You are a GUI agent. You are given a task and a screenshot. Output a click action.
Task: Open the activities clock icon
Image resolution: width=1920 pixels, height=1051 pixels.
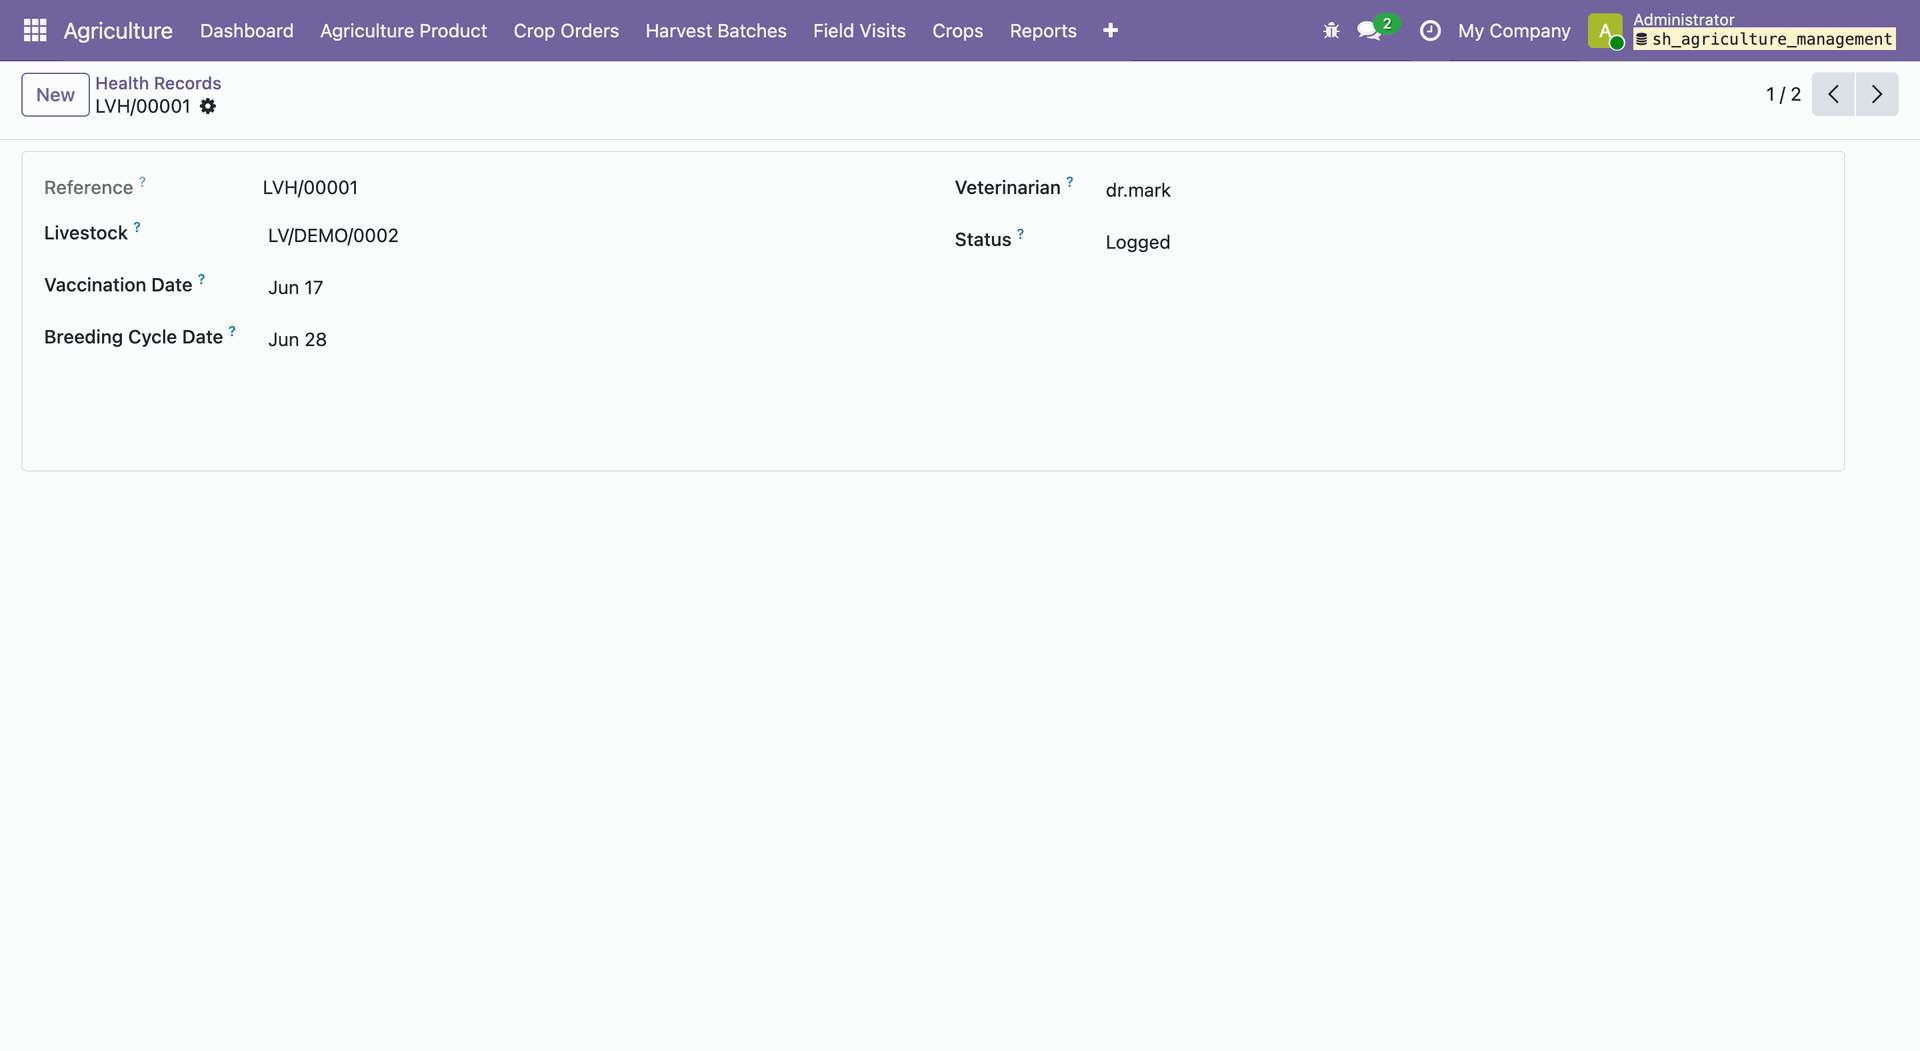coord(1430,31)
